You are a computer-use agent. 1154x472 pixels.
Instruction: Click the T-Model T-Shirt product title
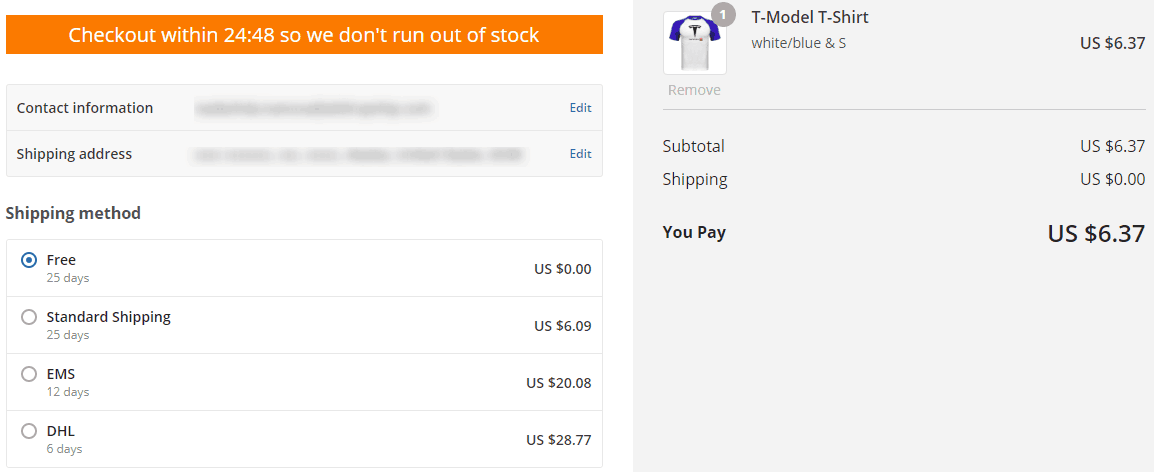809,17
